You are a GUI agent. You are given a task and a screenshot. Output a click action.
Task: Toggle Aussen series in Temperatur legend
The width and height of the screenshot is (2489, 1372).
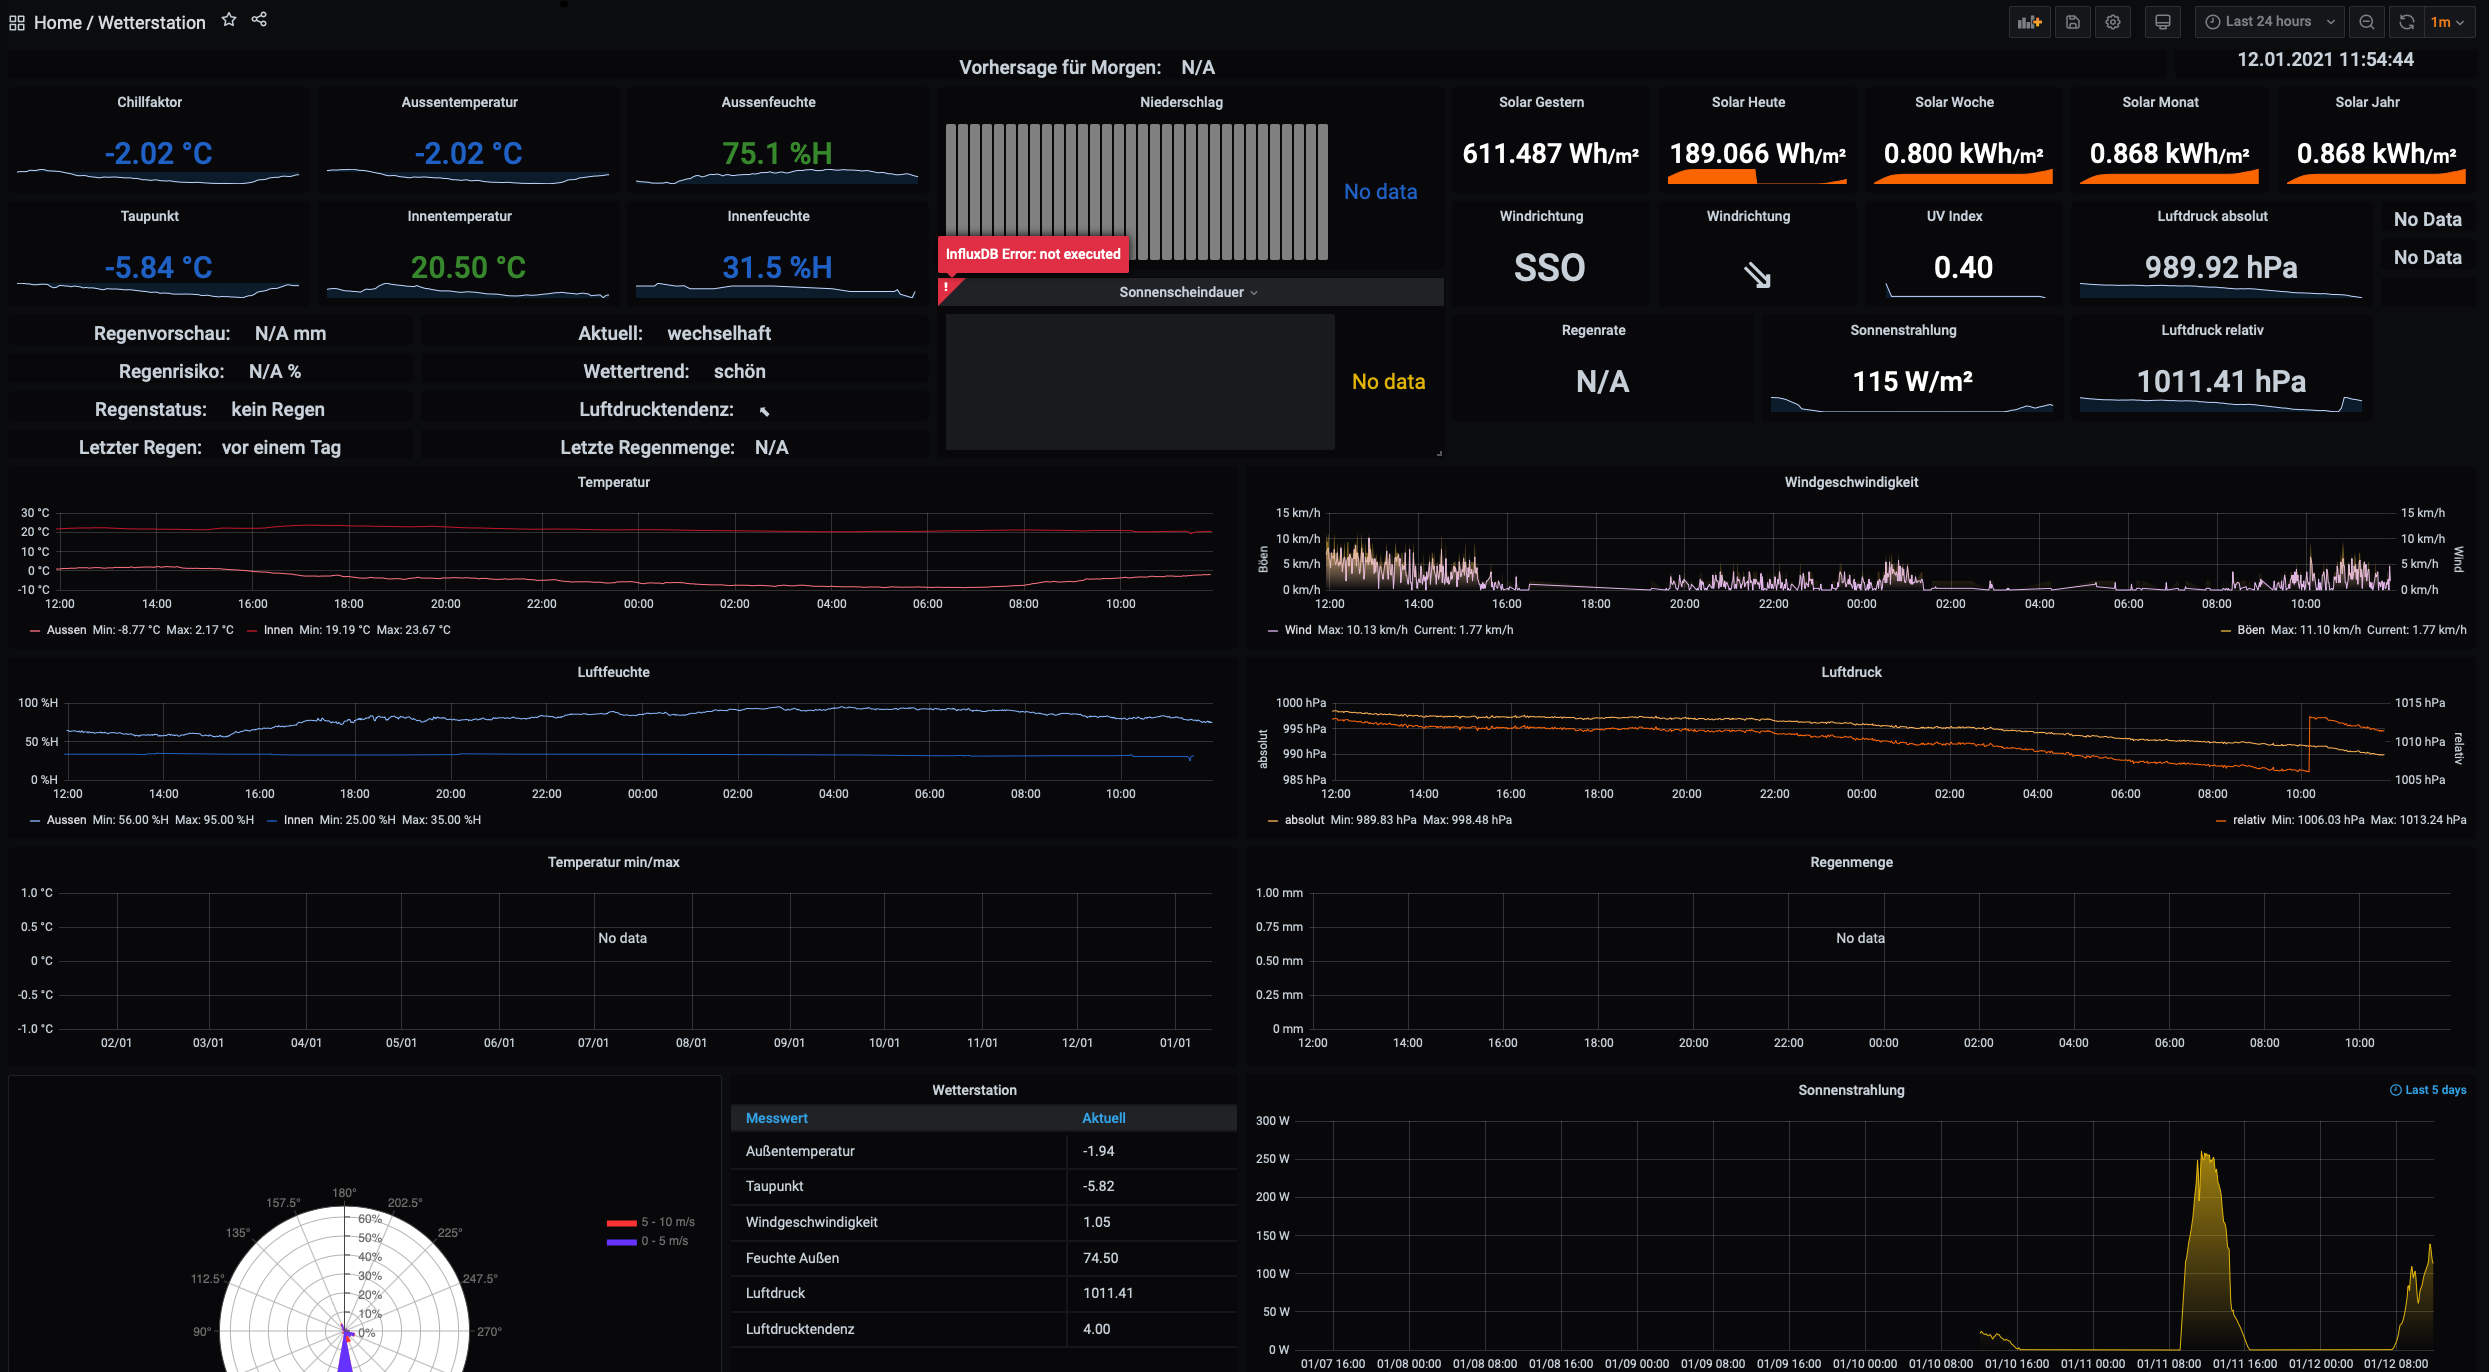[66, 630]
